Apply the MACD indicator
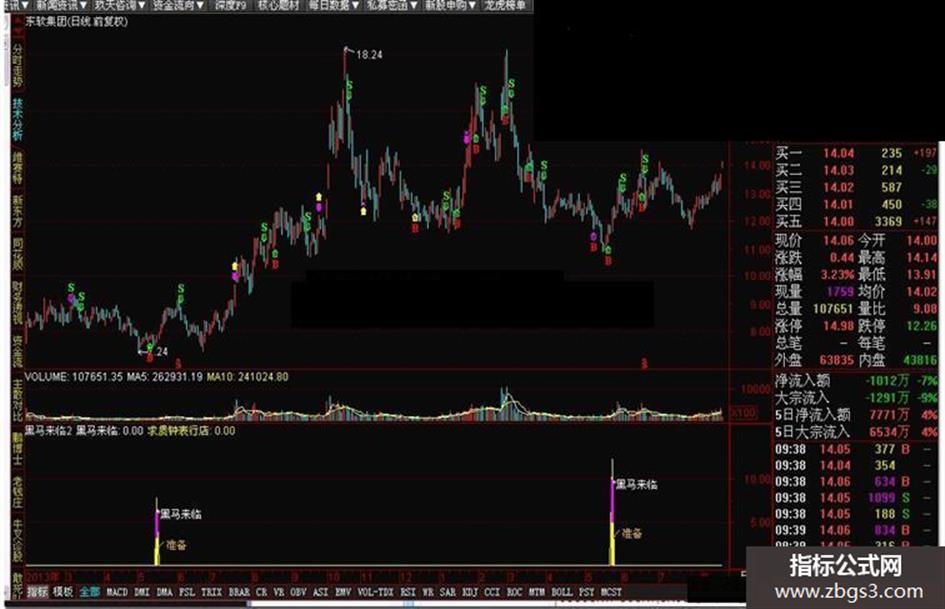945x609 pixels. coord(117,592)
